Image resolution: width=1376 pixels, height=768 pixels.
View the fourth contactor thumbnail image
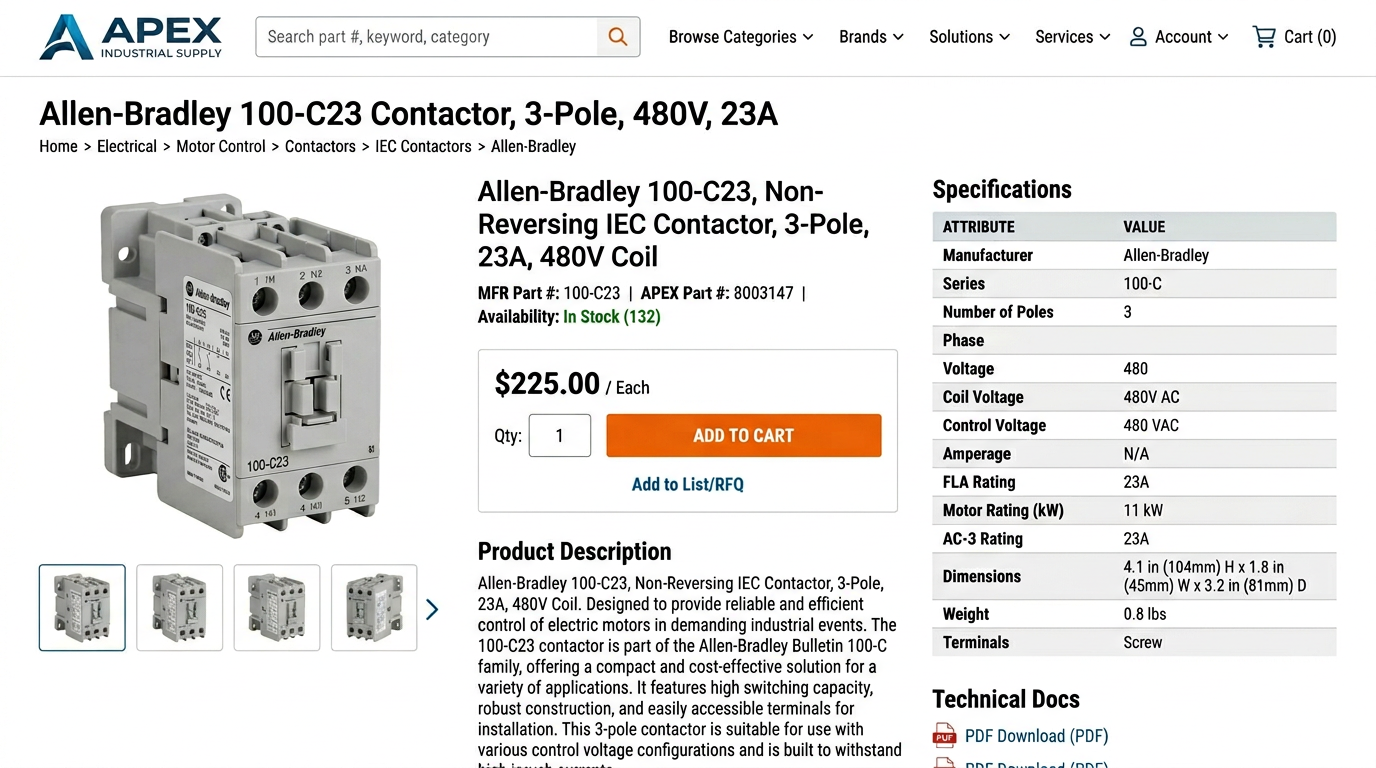374,608
